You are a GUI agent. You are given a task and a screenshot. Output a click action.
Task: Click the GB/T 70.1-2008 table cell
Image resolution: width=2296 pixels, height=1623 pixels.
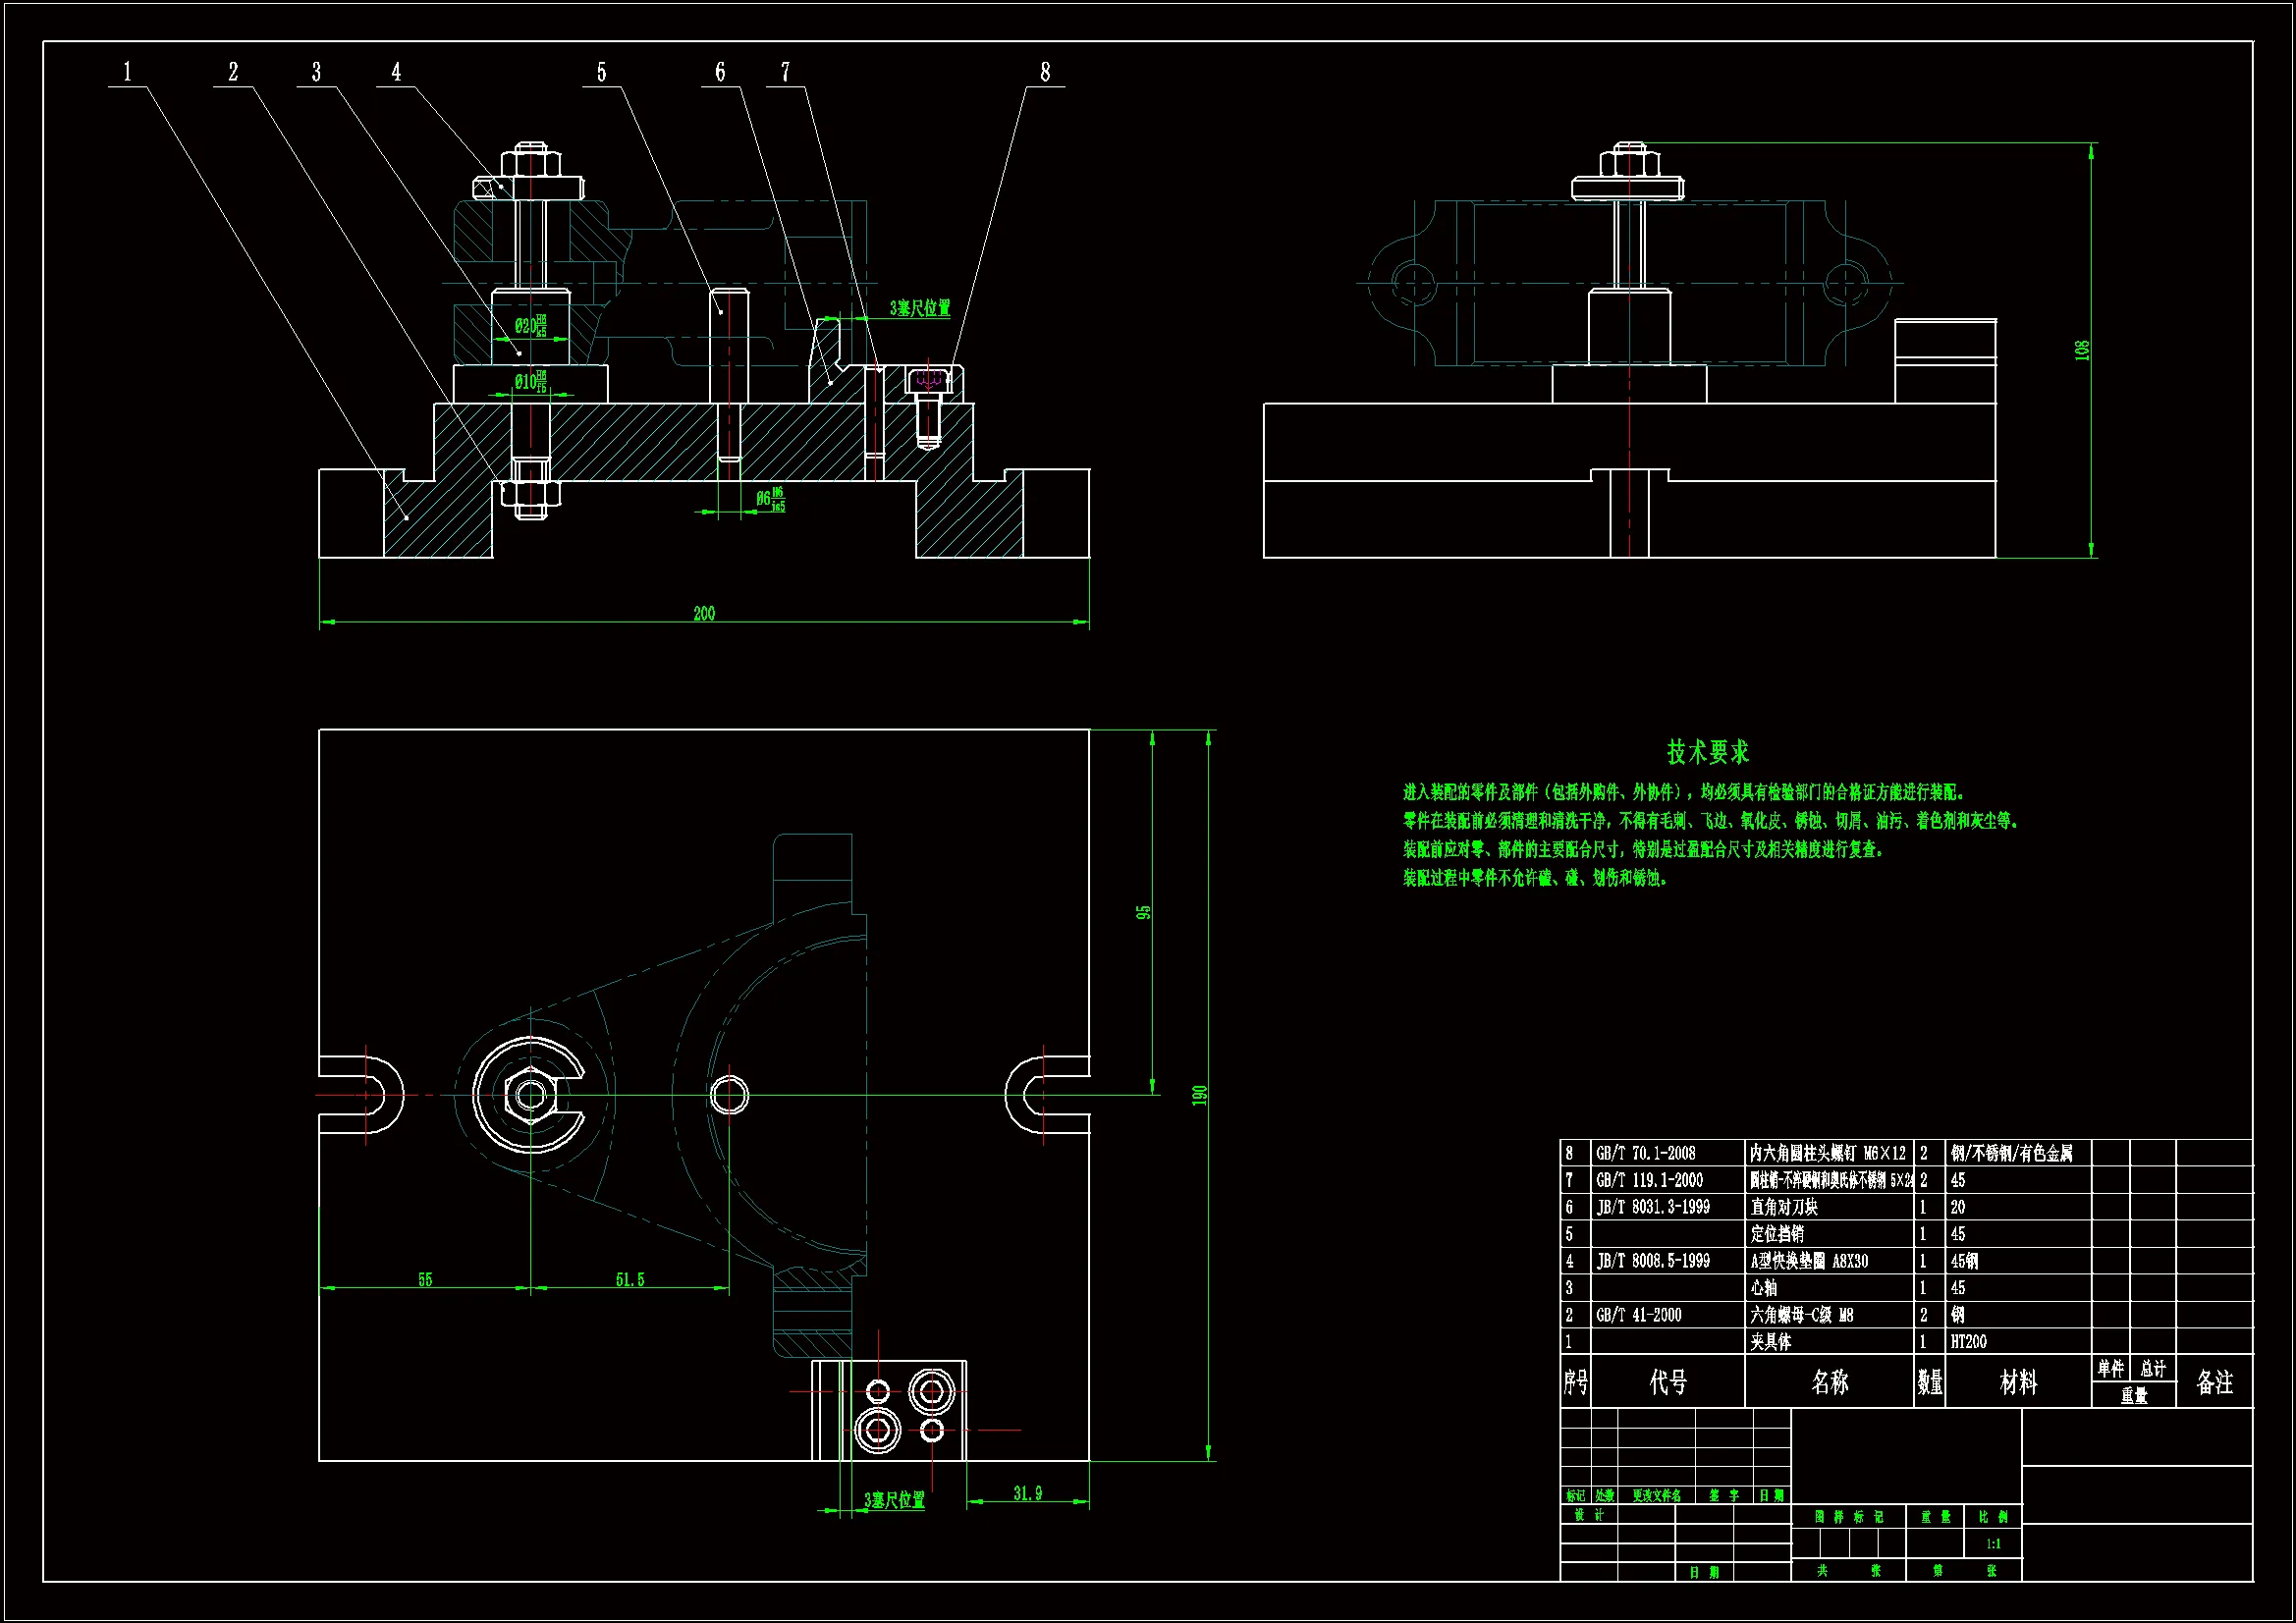(x=1646, y=1153)
